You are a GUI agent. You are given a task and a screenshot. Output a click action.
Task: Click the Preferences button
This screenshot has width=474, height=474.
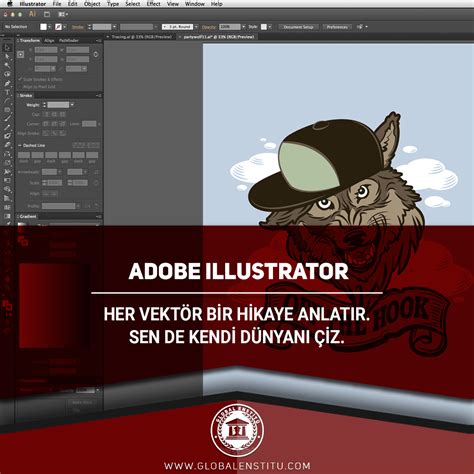(x=337, y=27)
